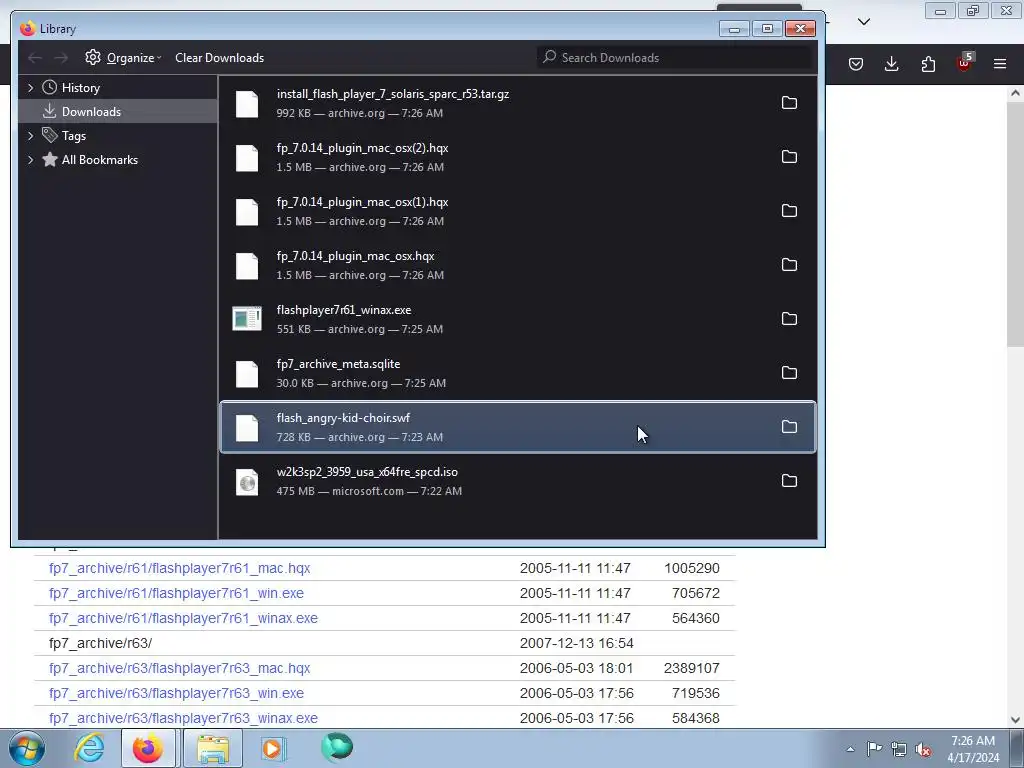
Task: Click the 1005290 size cell
Action: 692,568
